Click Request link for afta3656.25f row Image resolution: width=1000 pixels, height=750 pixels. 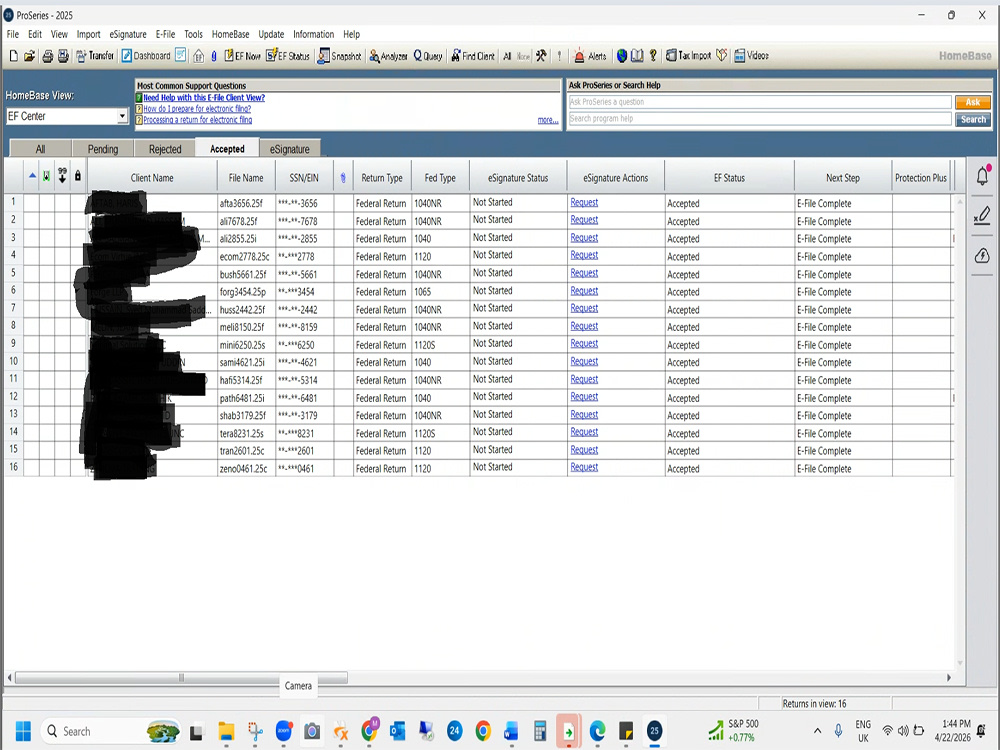tap(584, 202)
